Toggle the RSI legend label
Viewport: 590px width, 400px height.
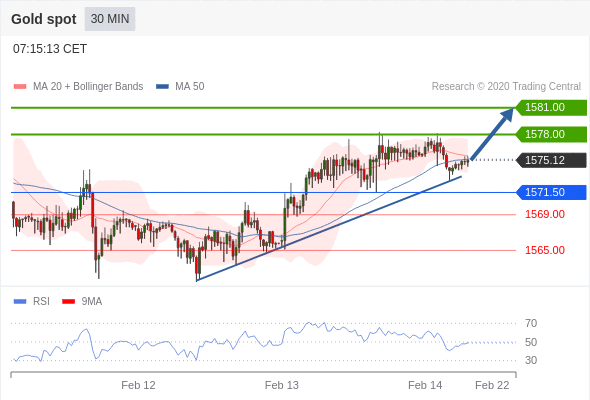tap(41, 301)
